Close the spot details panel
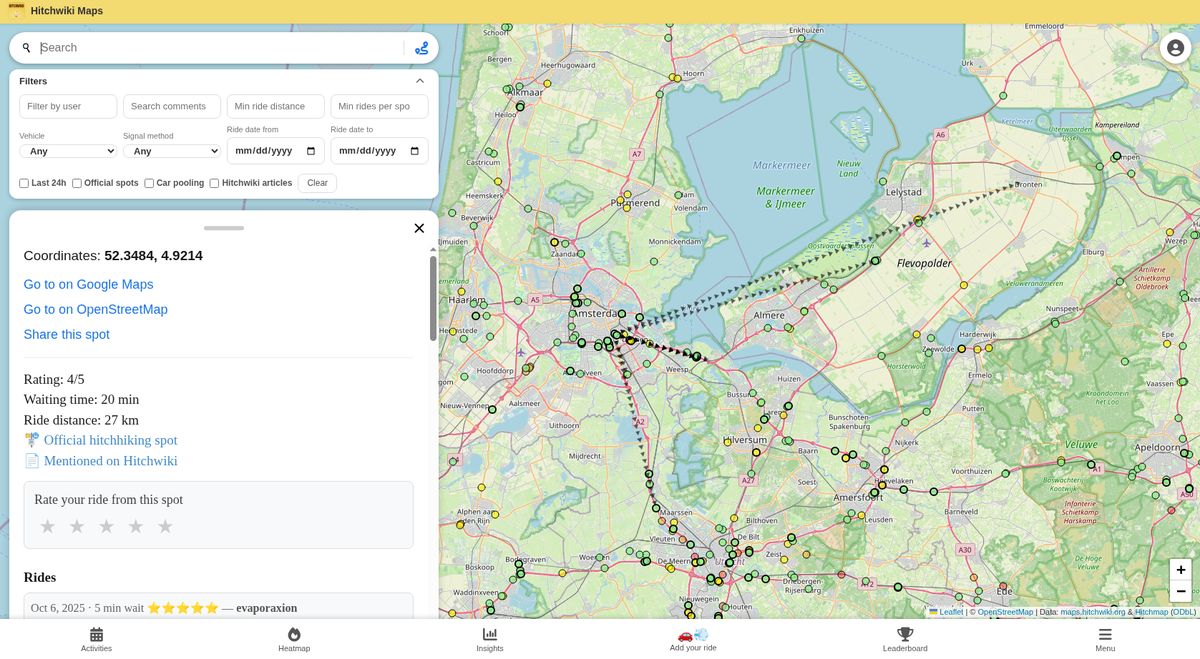Image resolution: width=1200 pixels, height=659 pixels. point(419,228)
